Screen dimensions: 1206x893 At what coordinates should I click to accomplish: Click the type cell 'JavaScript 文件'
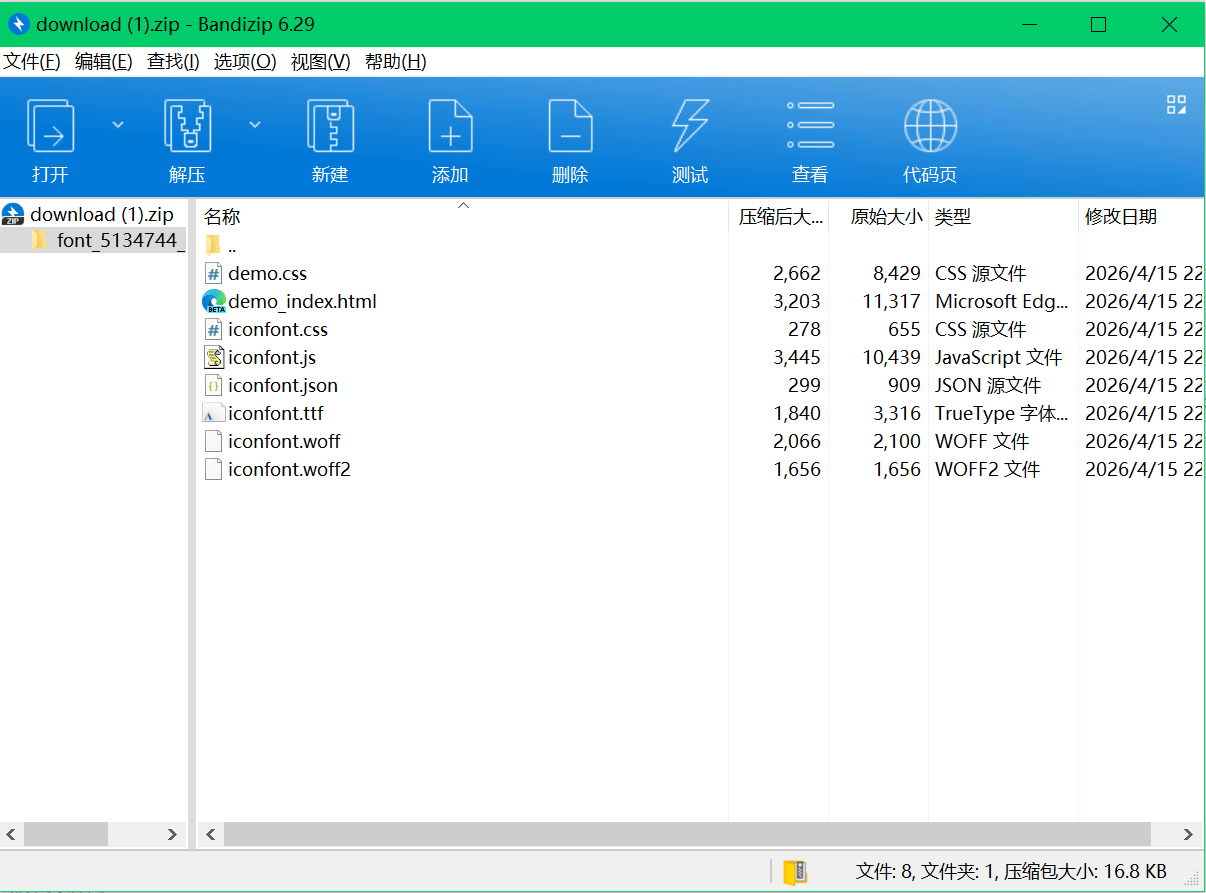click(x=999, y=357)
